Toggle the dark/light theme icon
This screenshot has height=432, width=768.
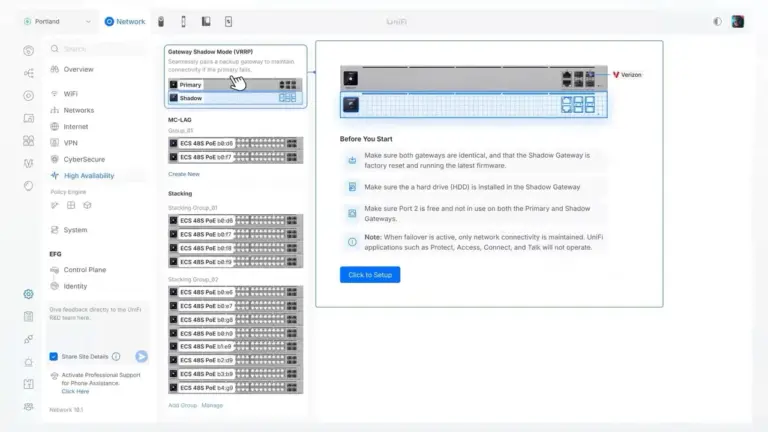pyautogui.click(x=717, y=21)
